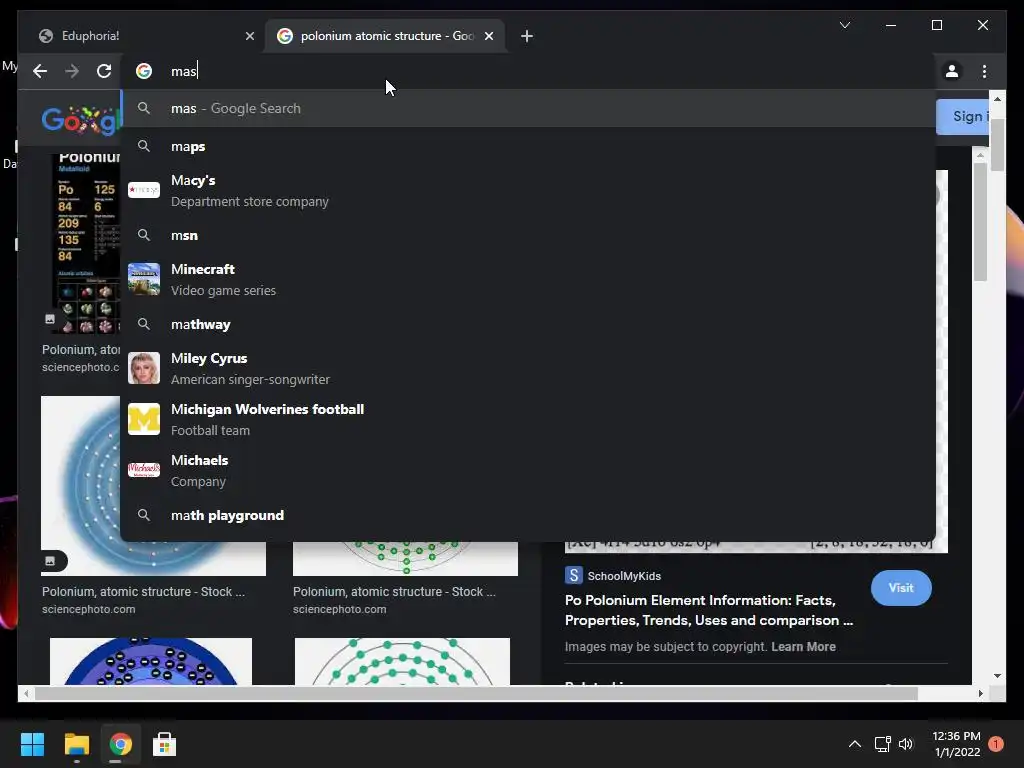Click the browser forward arrow
Image resolution: width=1024 pixels, height=768 pixels.
click(72, 71)
